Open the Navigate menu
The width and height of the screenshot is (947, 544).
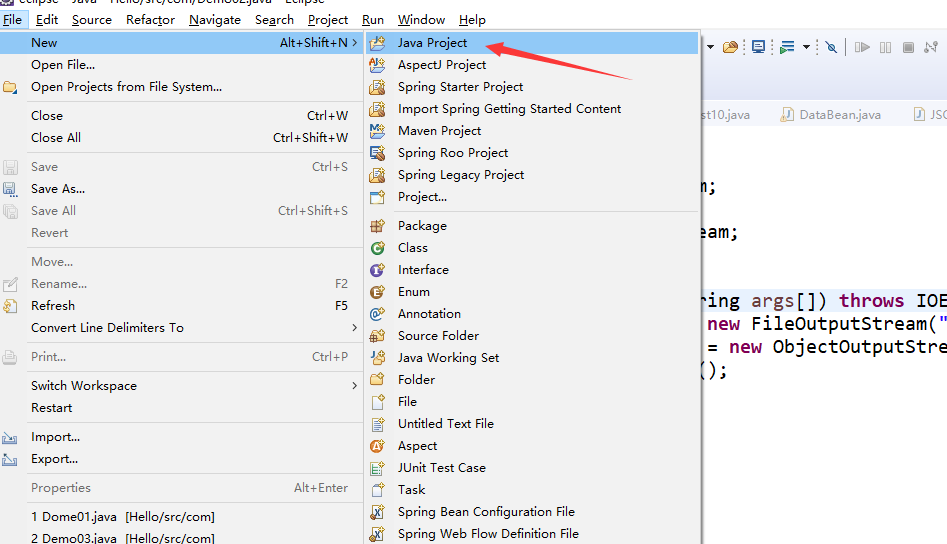[214, 20]
